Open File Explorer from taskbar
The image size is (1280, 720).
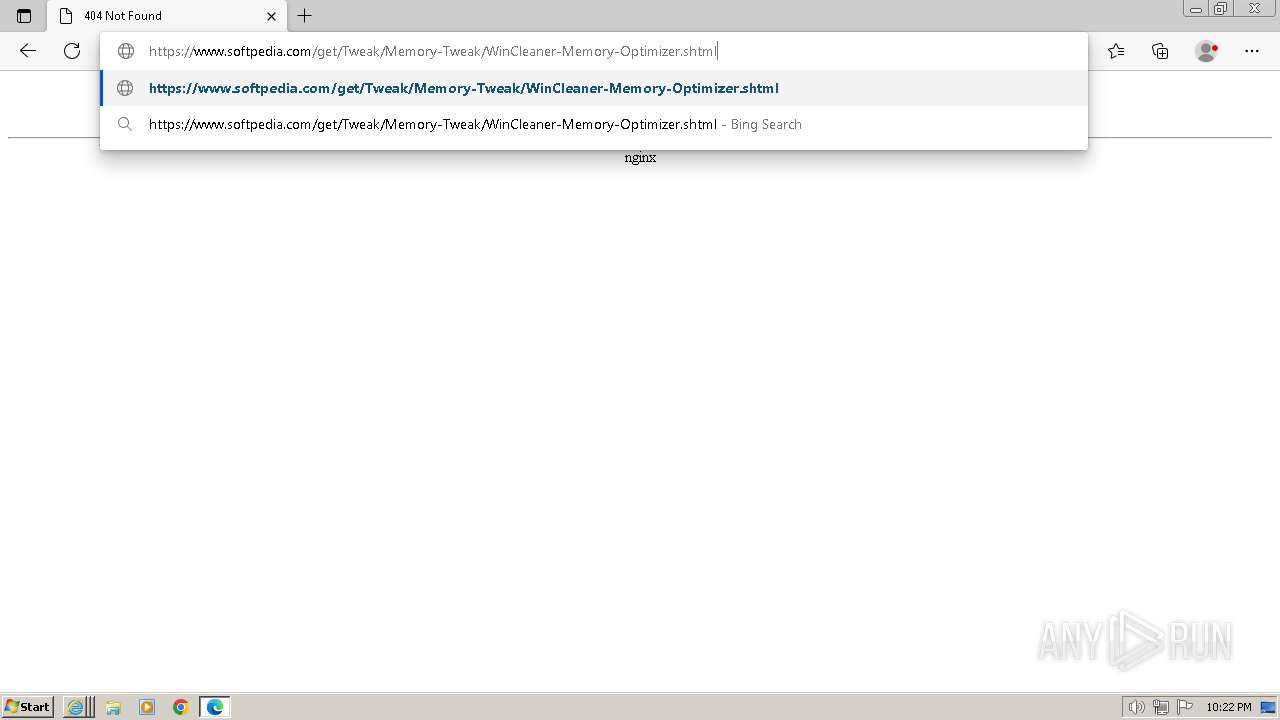pos(113,707)
